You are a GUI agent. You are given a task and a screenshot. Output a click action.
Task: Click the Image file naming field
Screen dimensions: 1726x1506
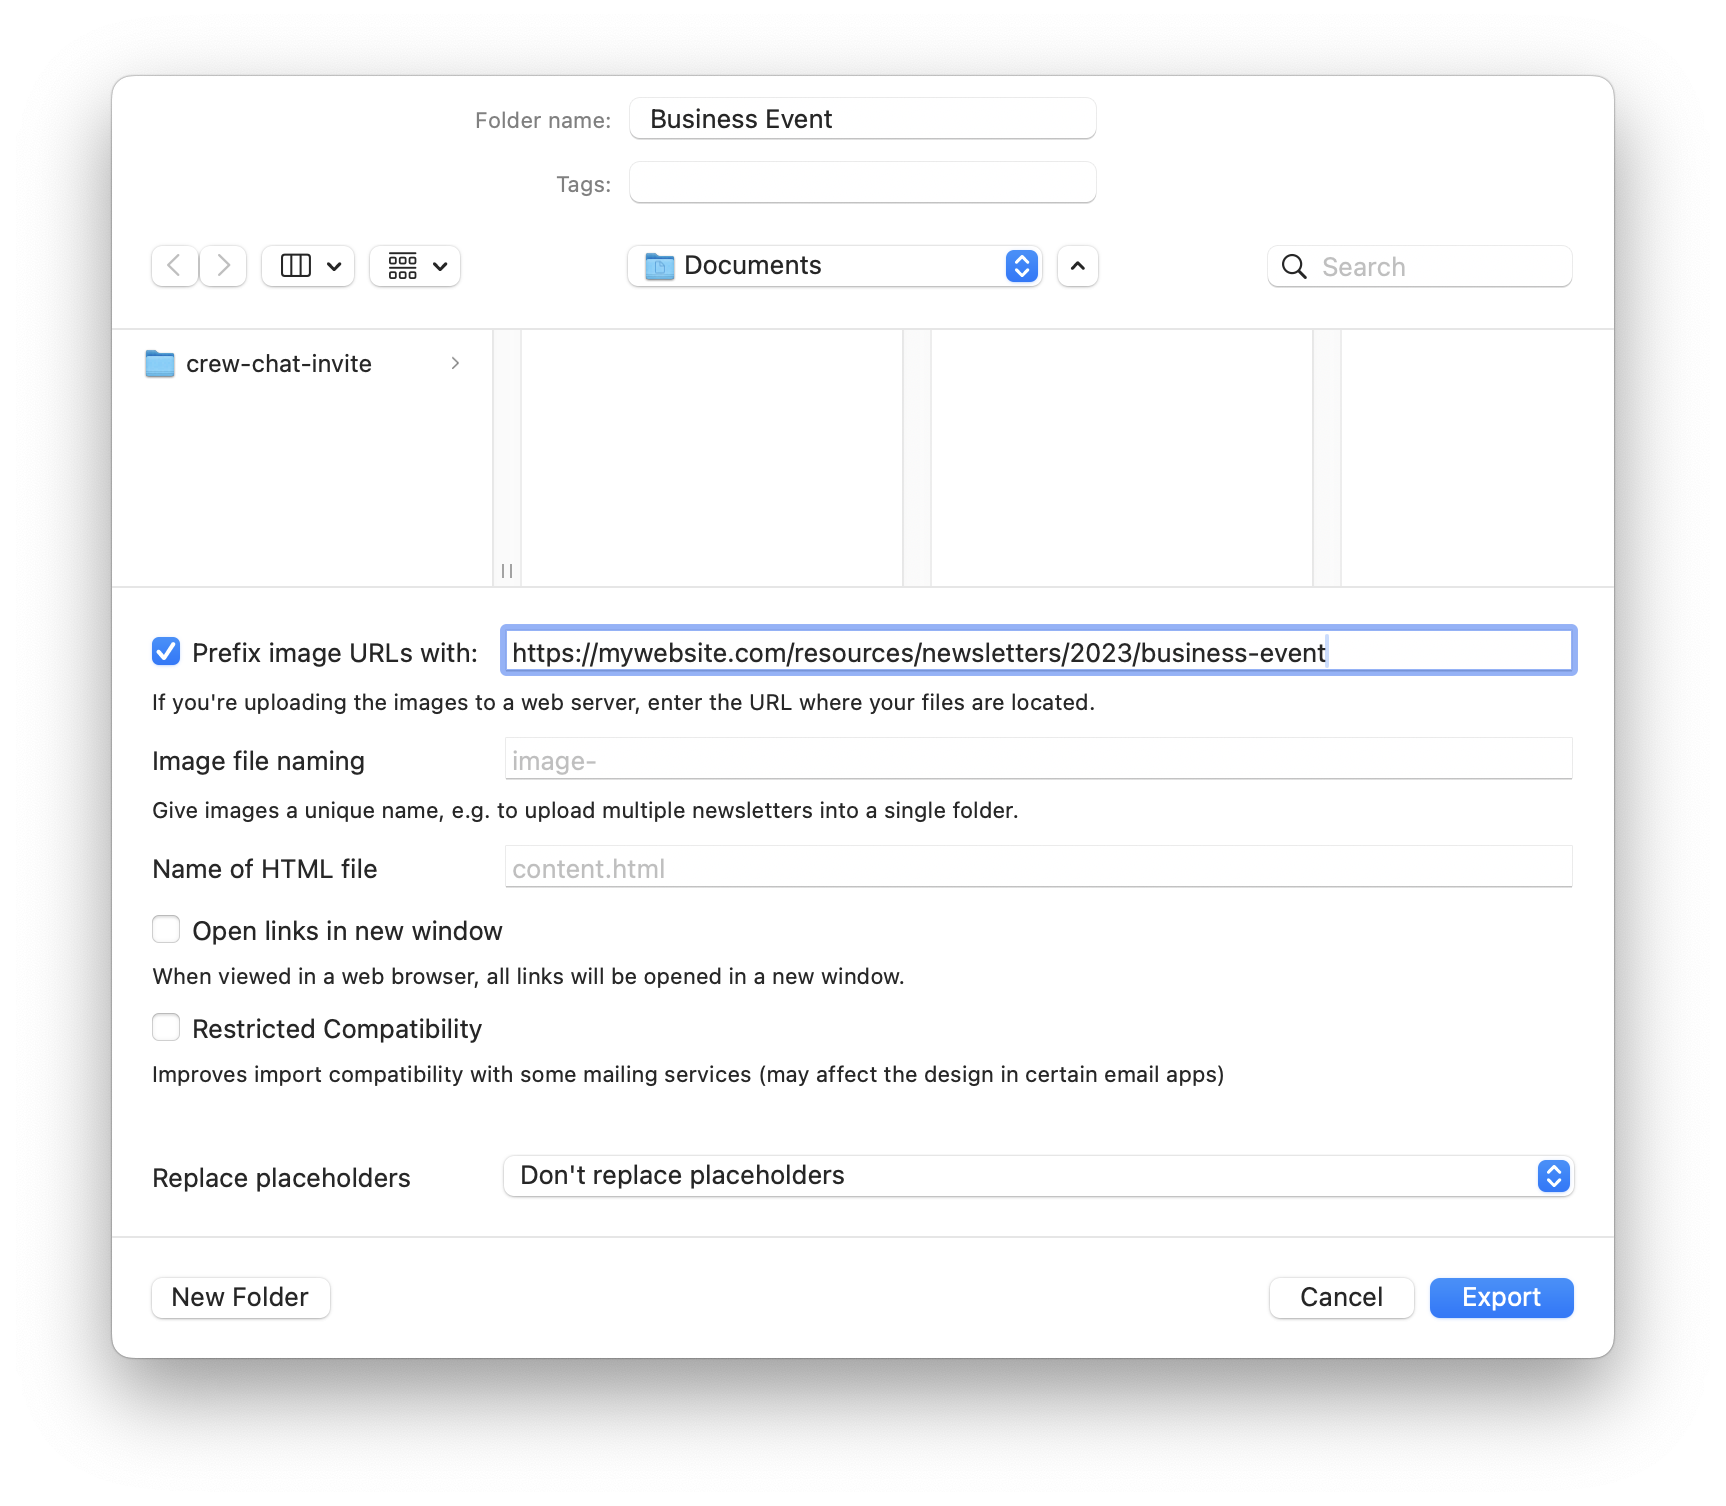1037,760
